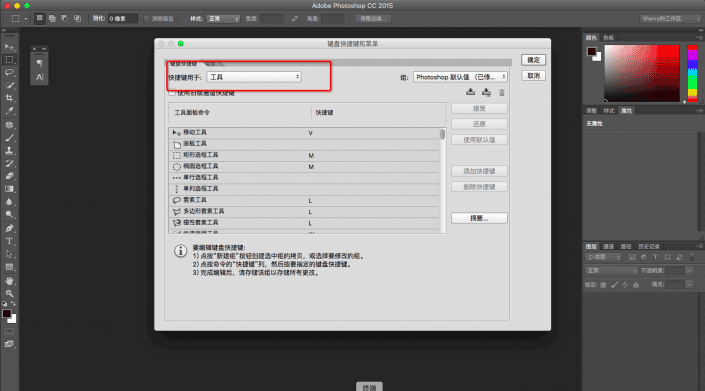
Task: Select the Rectangular Marquee tool in the toolbar
Action: [x=9, y=60]
